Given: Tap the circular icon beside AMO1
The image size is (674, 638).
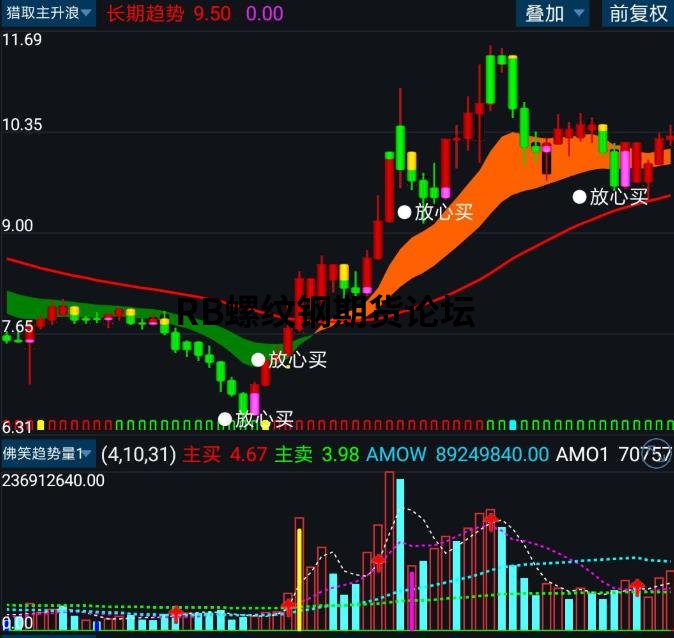Looking at the screenshot, I should click(658, 453).
